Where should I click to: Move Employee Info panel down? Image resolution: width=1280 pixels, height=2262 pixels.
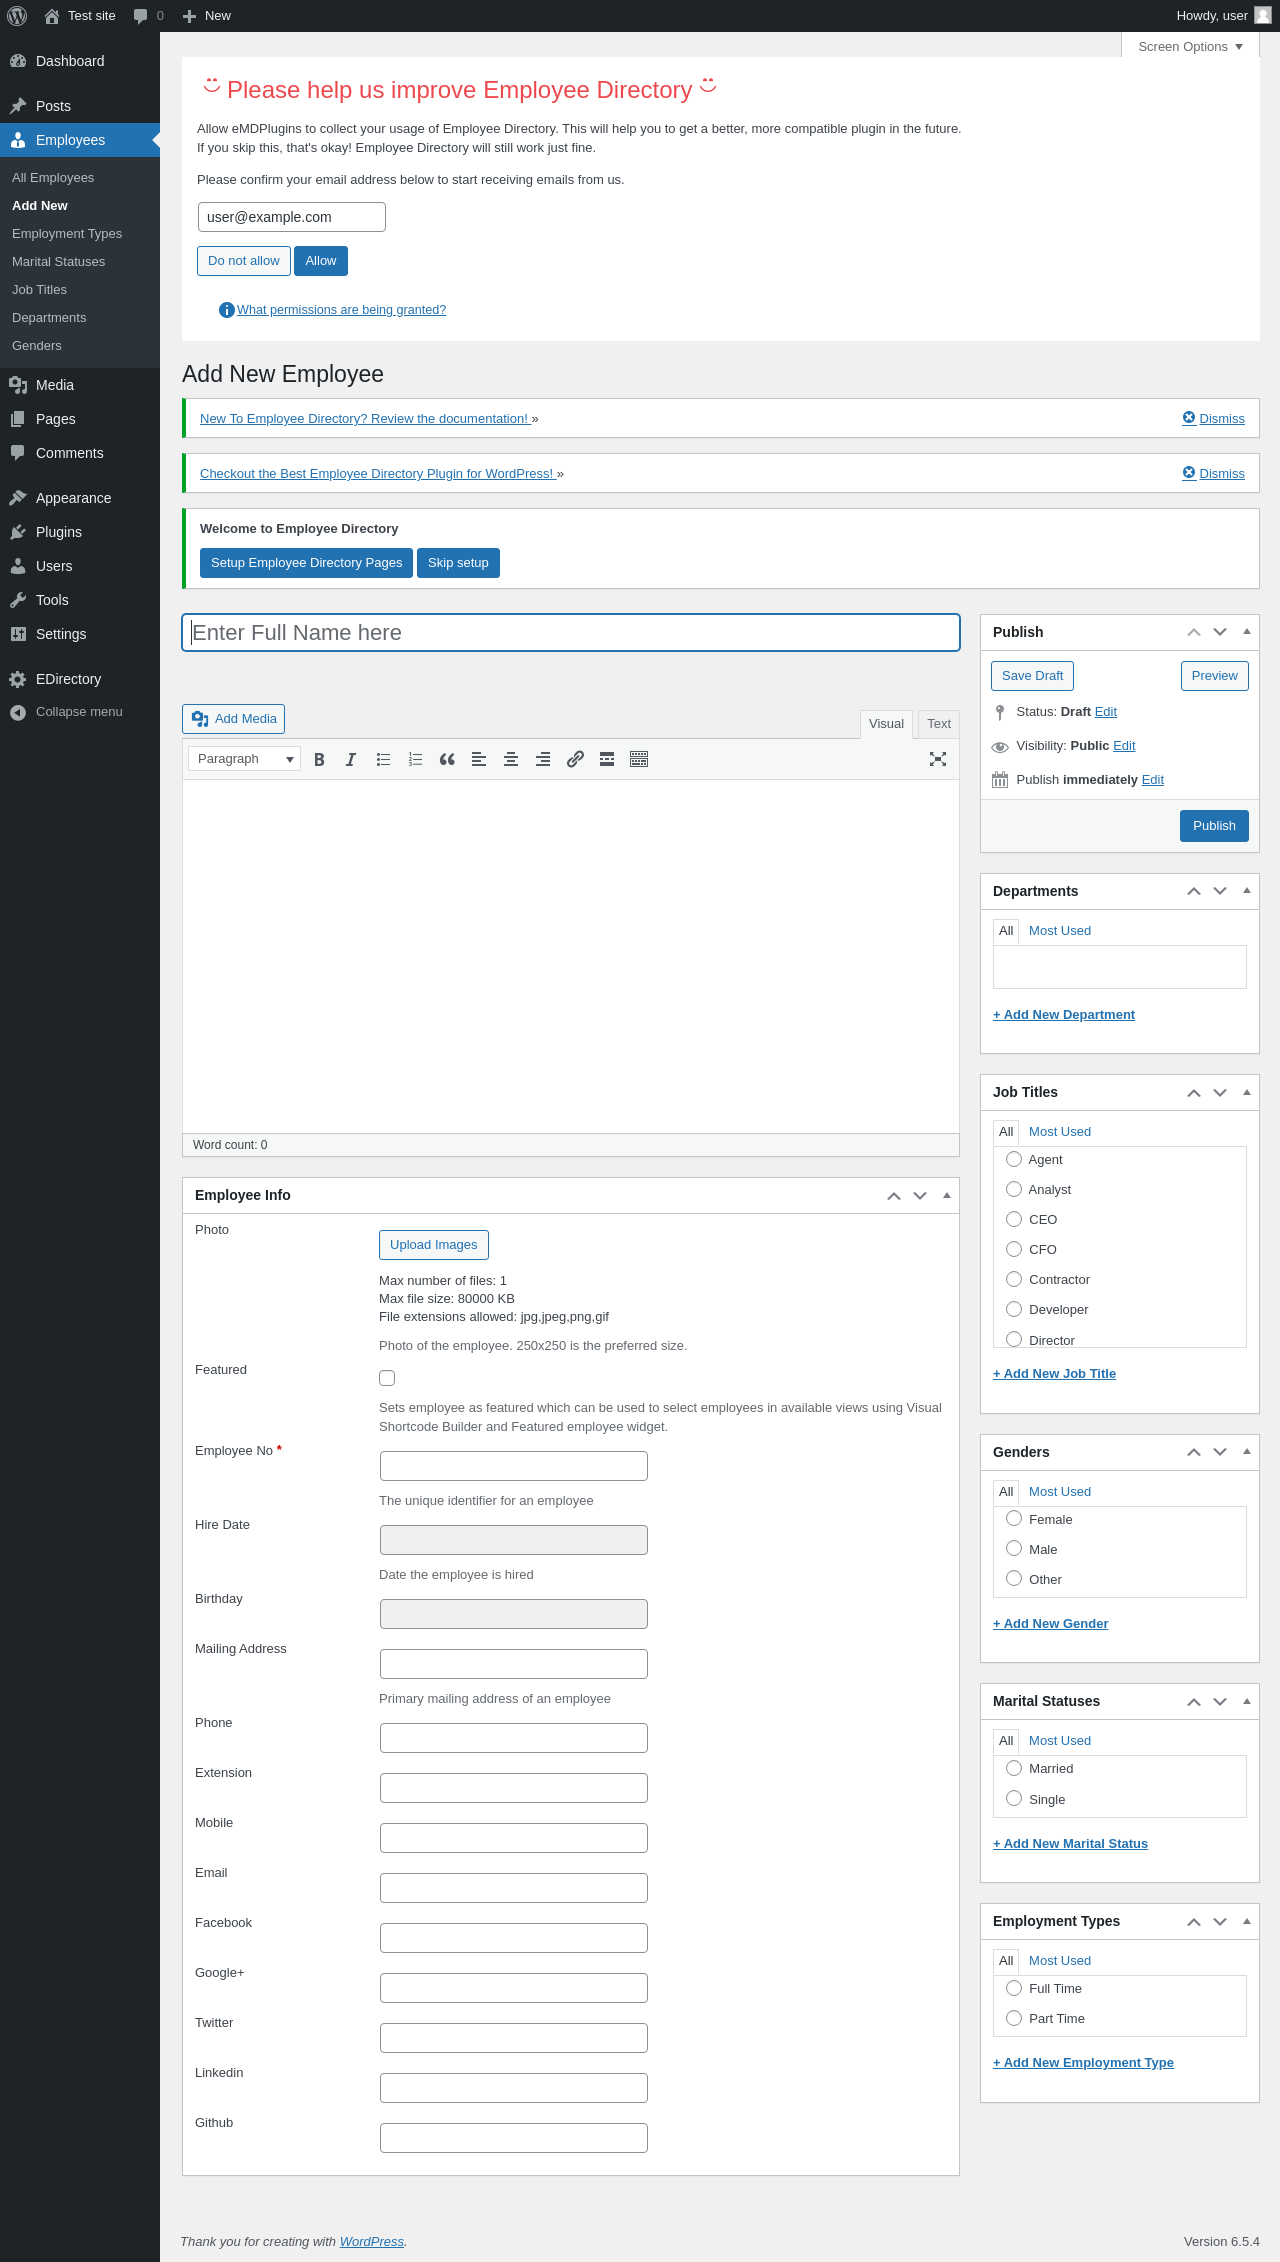[x=920, y=1196]
